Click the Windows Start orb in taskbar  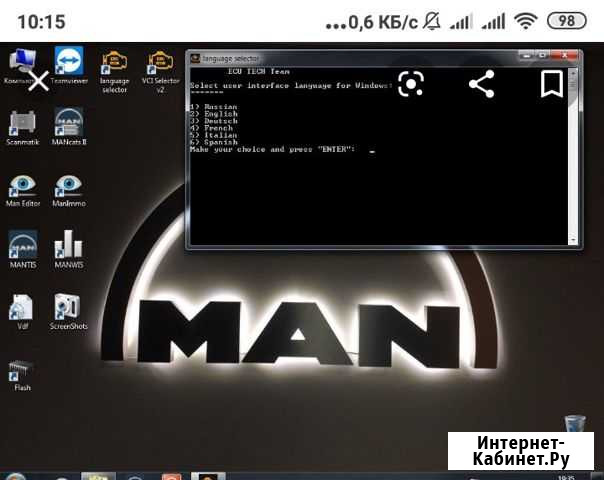click(x=15, y=476)
